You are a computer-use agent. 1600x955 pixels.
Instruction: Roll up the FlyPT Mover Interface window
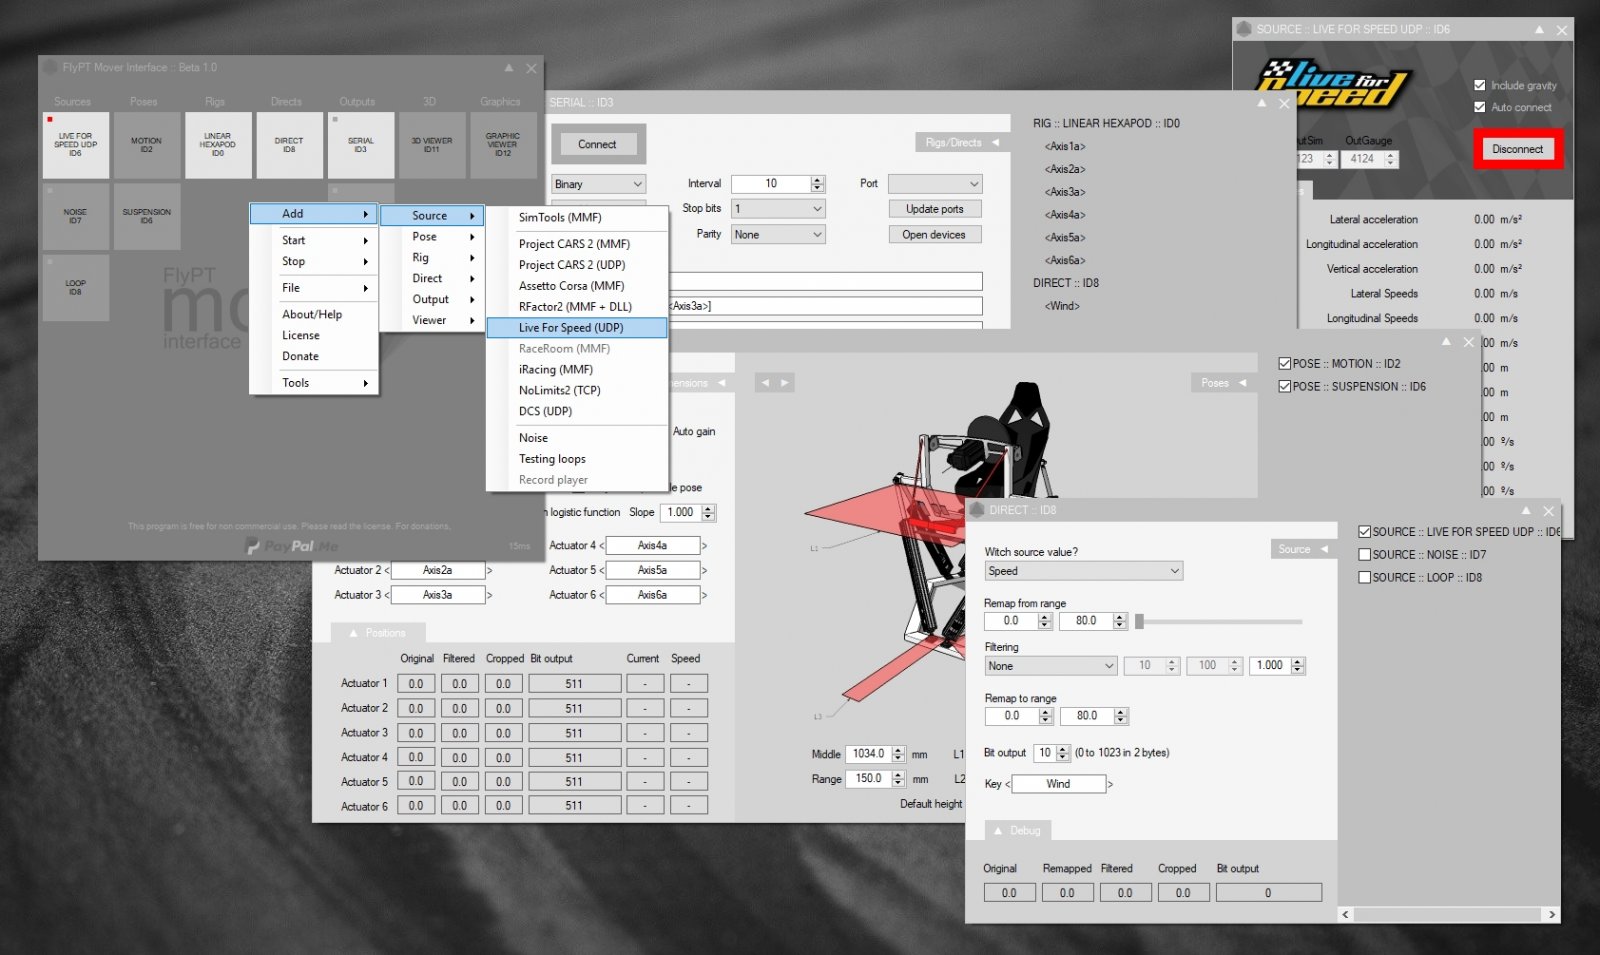[x=509, y=68]
